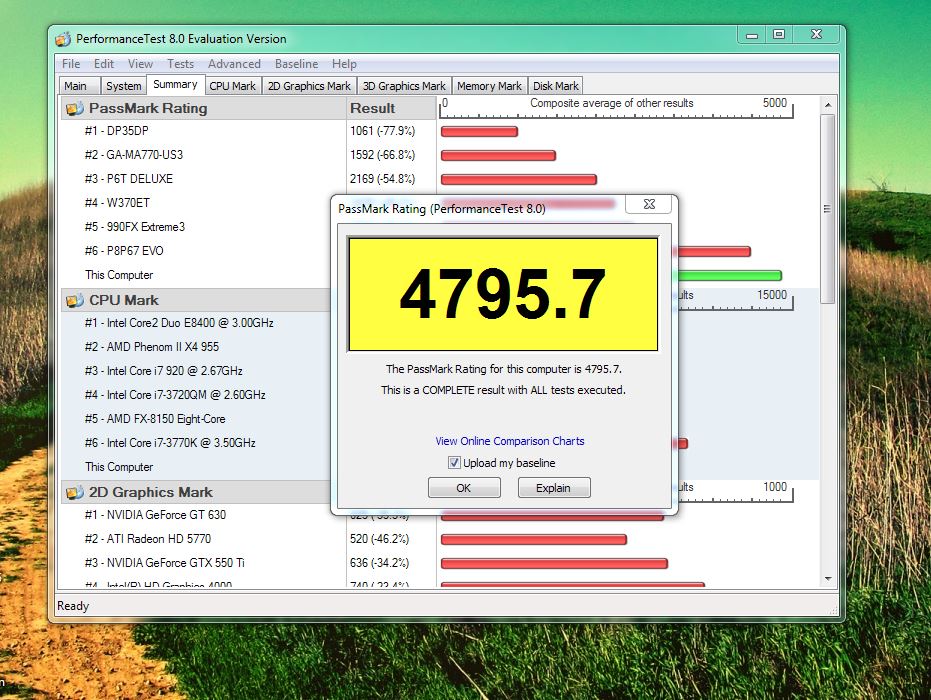Image resolution: width=931 pixels, height=700 pixels.
Task: Select the 'NVIDIA GeForce GTX 550 Ti' row
Action: click(164, 563)
